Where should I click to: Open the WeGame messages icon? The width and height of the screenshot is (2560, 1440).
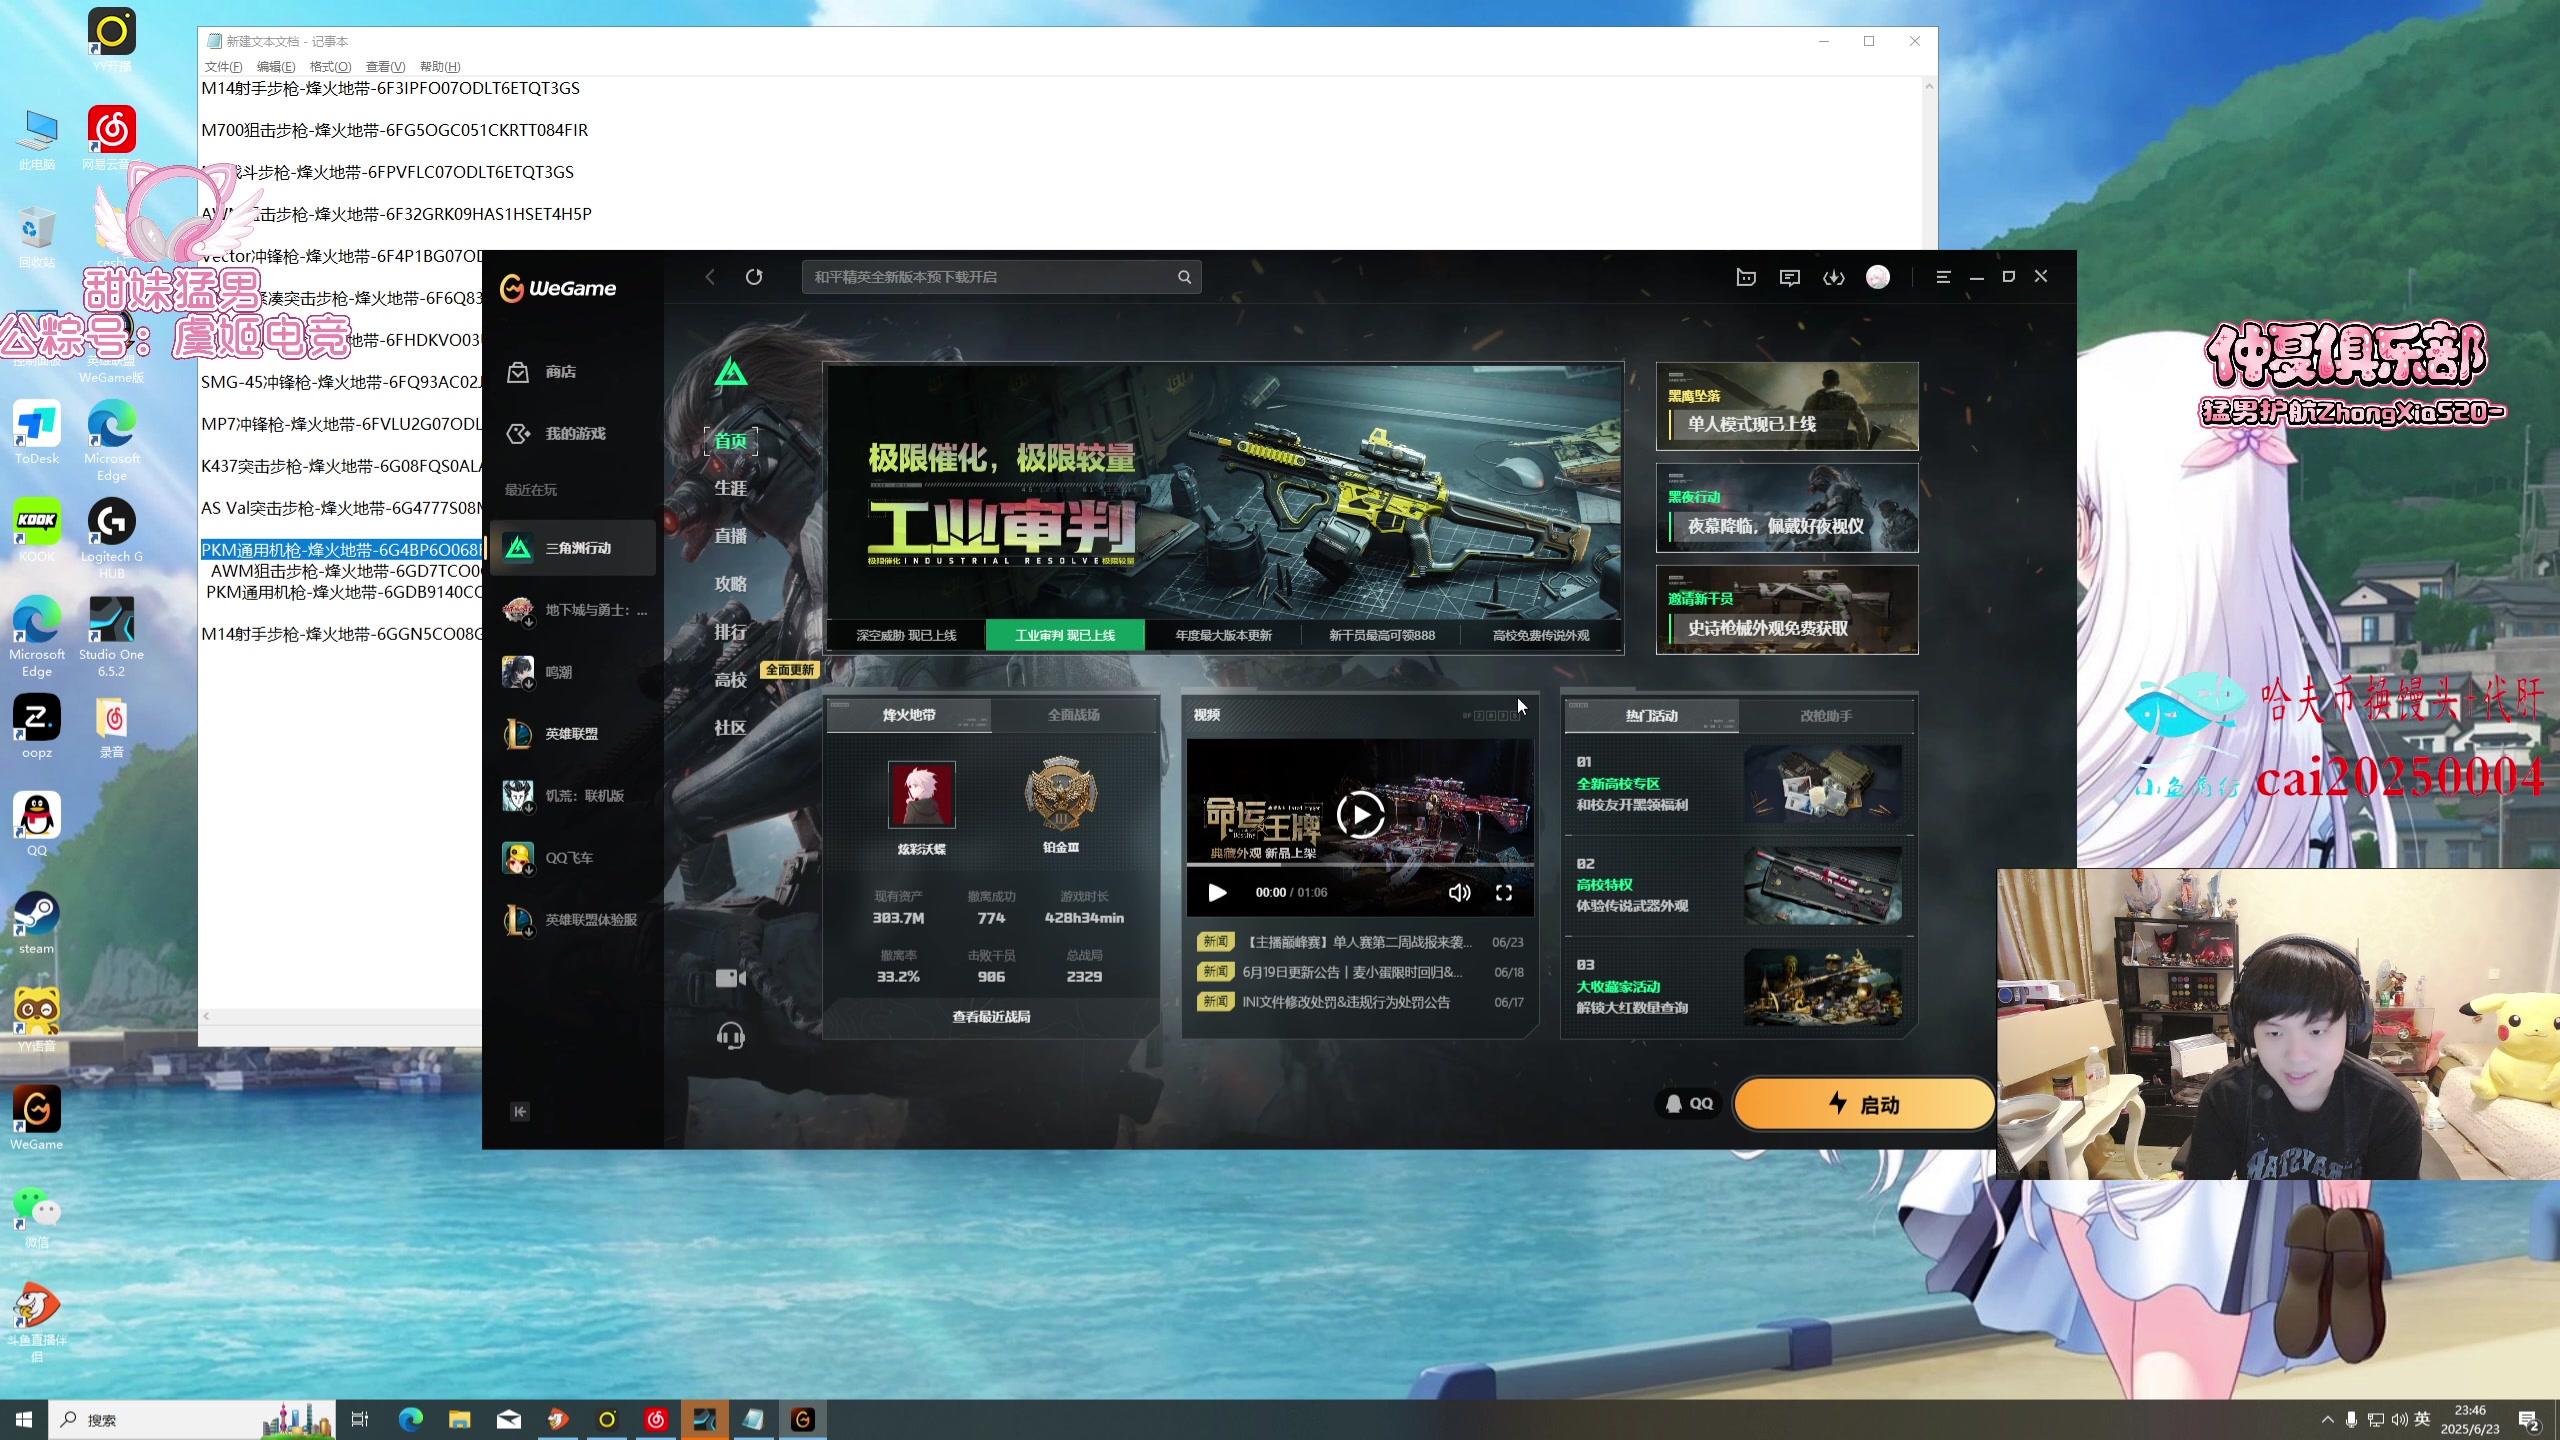pos(1790,277)
